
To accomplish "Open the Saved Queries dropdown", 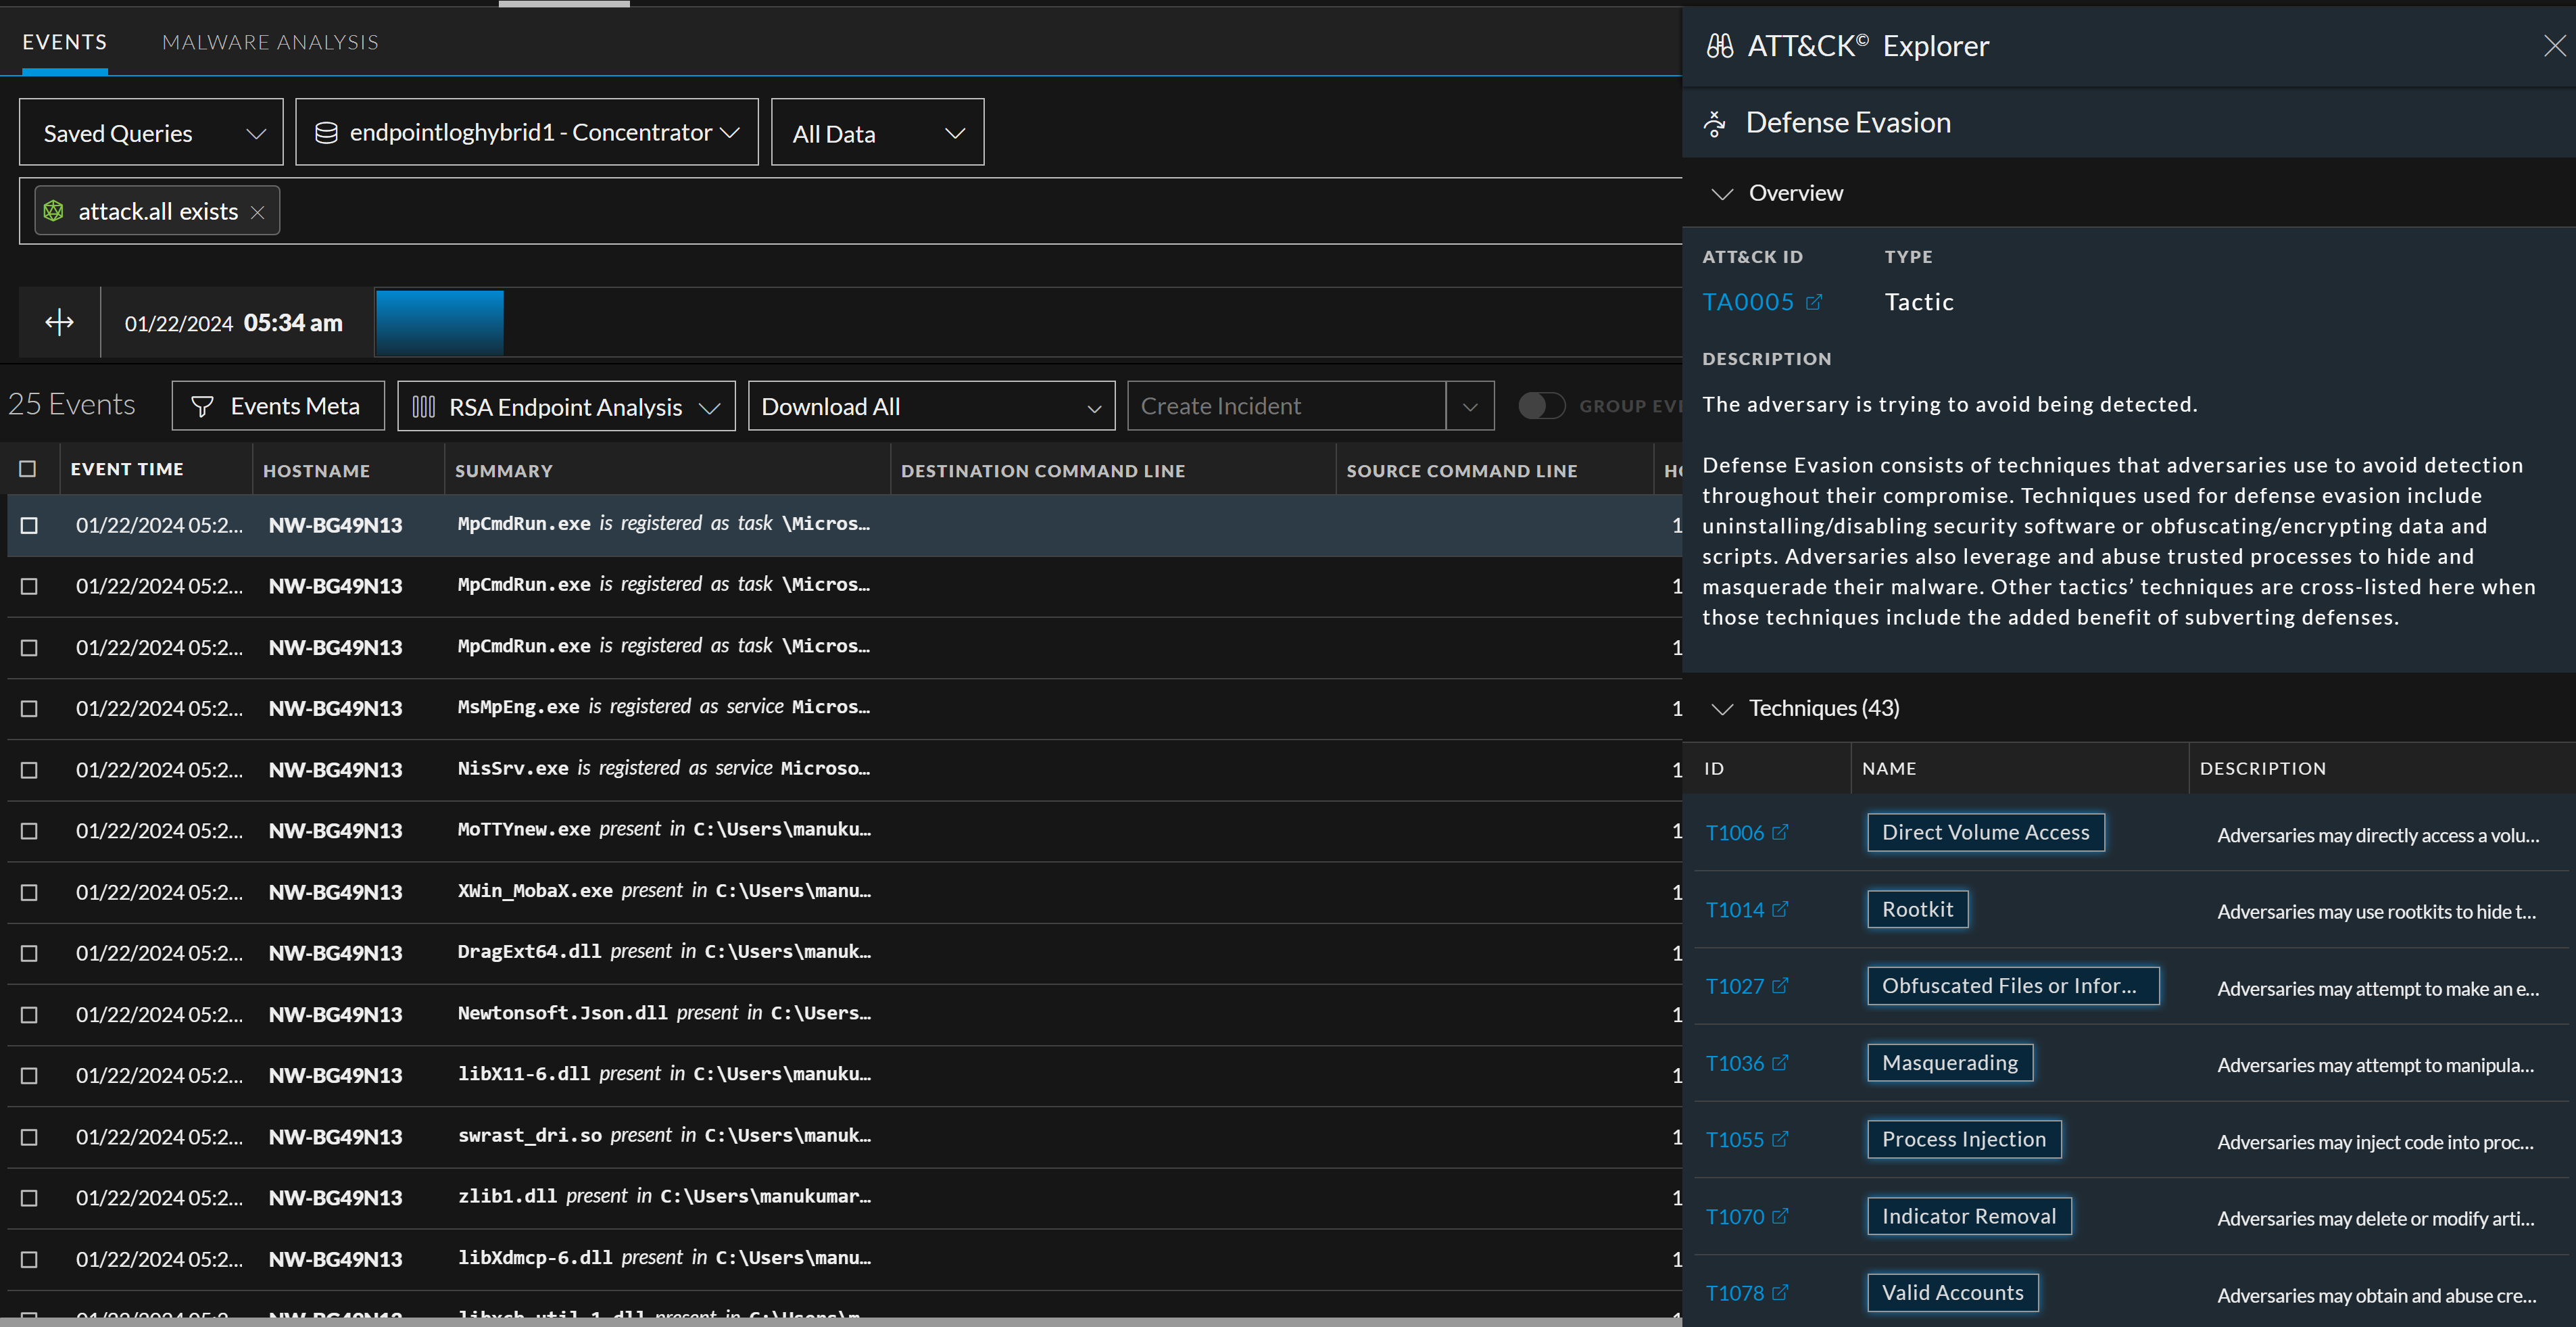I will tap(151, 133).
